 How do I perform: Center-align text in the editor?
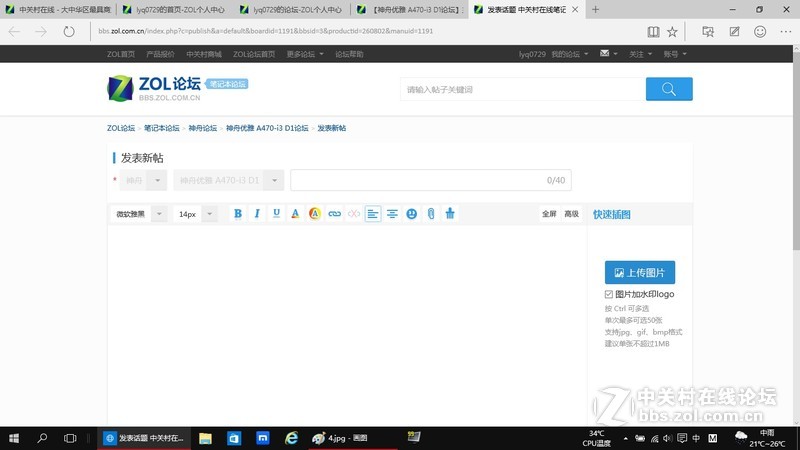click(x=392, y=214)
